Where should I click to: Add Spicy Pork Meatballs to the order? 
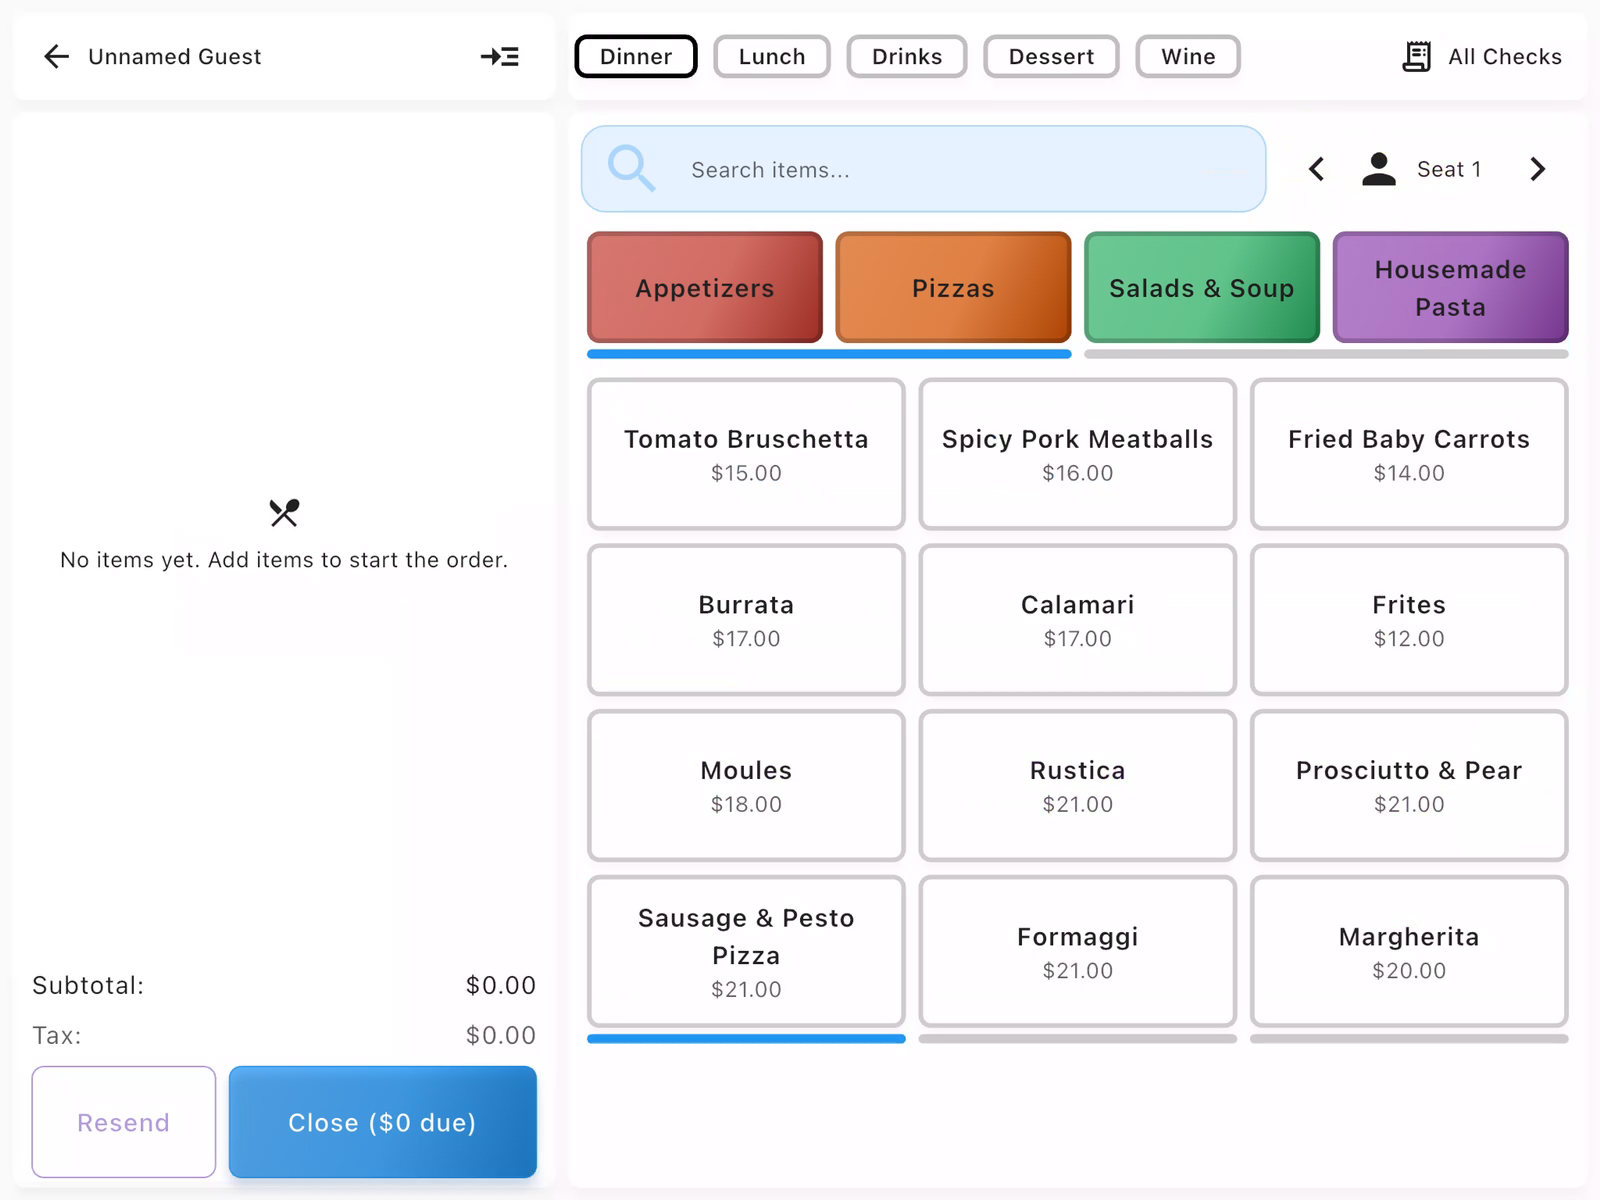pyautogui.click(x=1077, y=453)
